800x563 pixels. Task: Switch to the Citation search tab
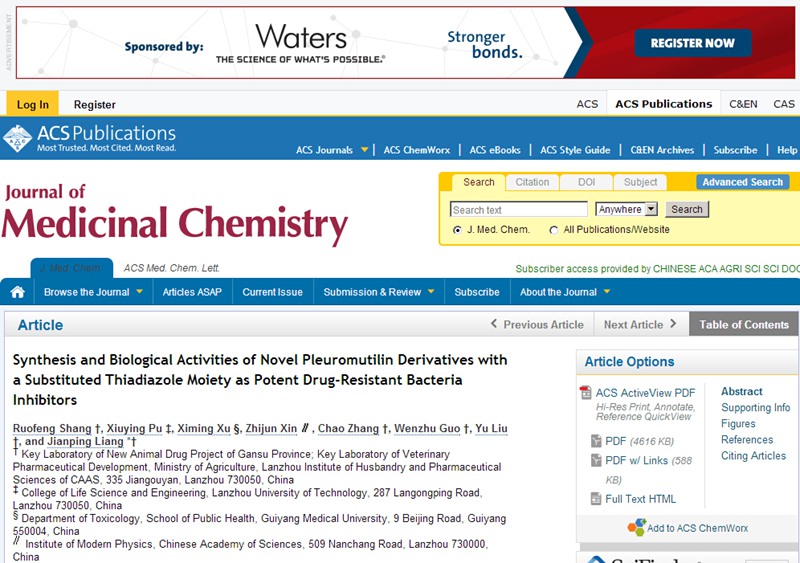coord(532,182)
